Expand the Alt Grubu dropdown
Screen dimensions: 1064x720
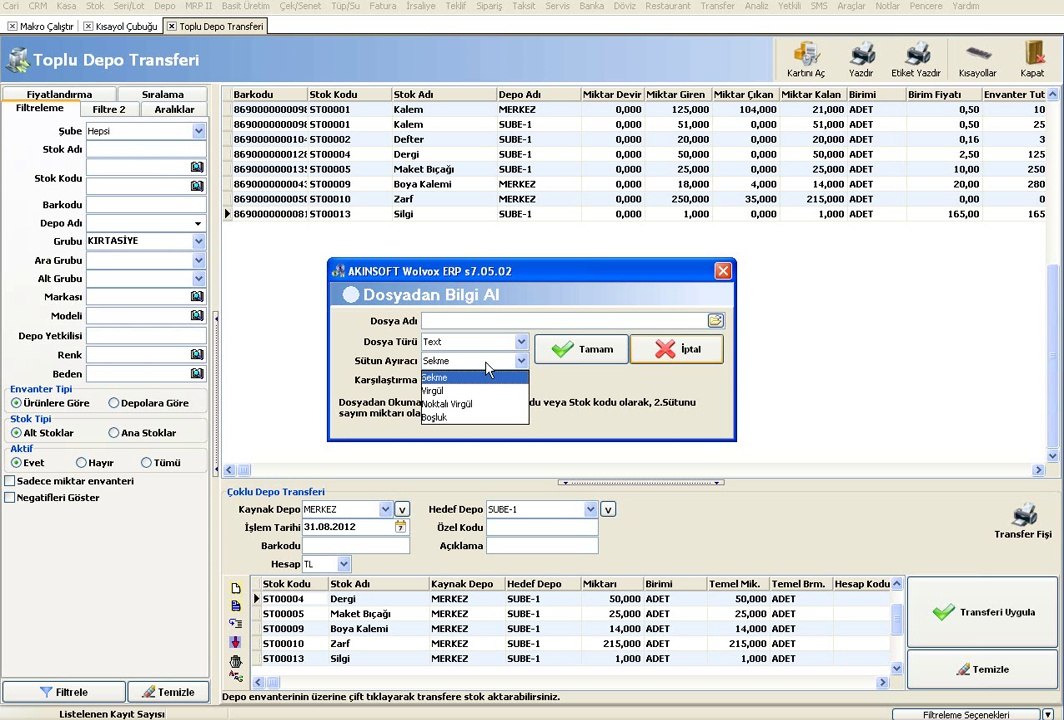198,278
